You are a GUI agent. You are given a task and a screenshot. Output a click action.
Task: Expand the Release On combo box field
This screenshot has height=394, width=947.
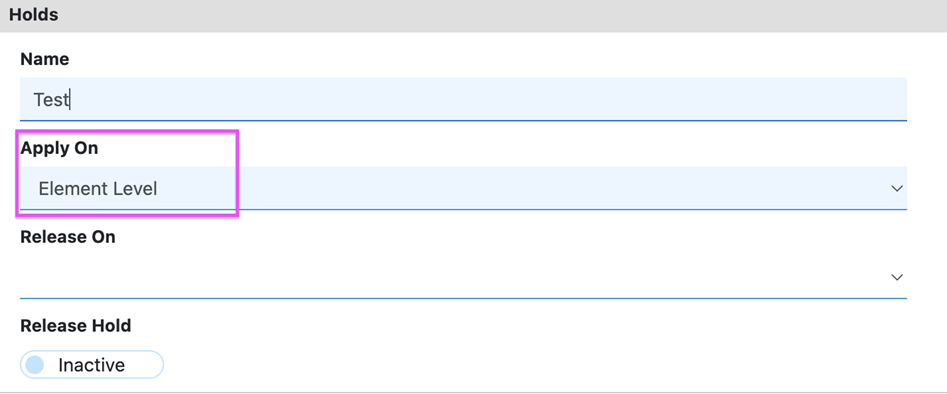click(463, 277)
